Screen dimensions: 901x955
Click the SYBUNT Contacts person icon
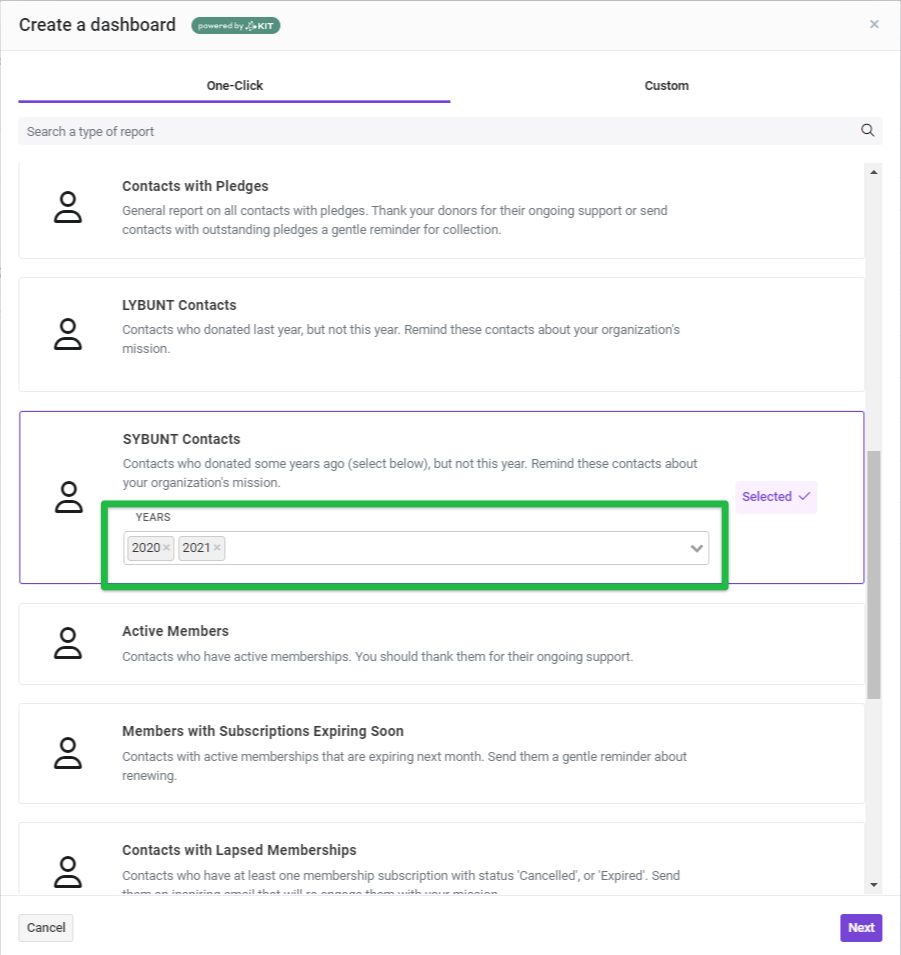pyautogui.click(x=69, y=497)
